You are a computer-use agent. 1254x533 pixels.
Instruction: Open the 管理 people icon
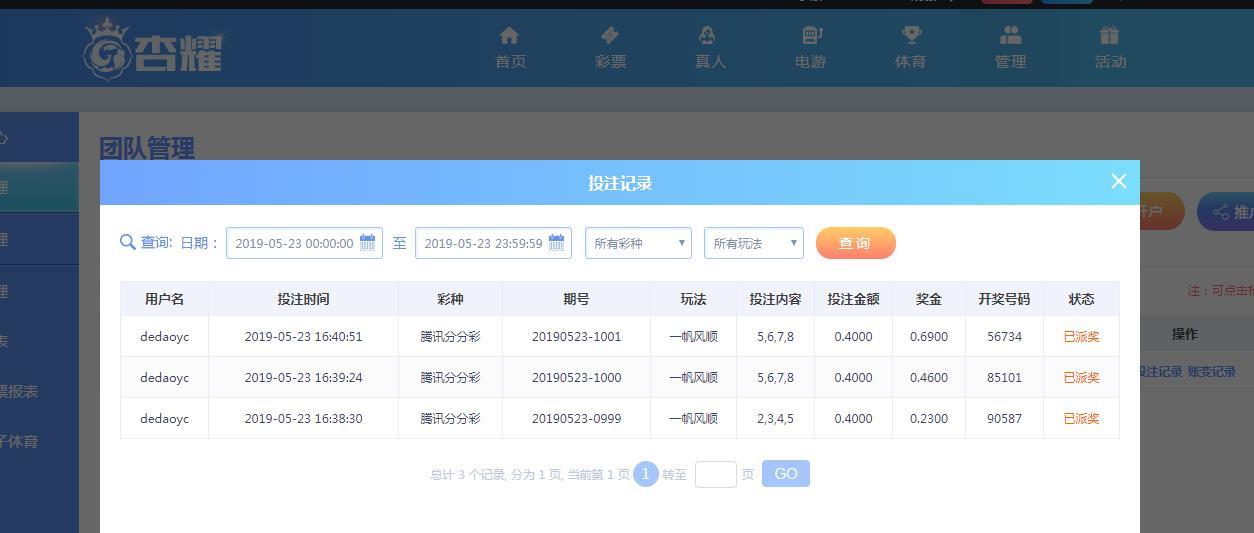coord(1010,36)
